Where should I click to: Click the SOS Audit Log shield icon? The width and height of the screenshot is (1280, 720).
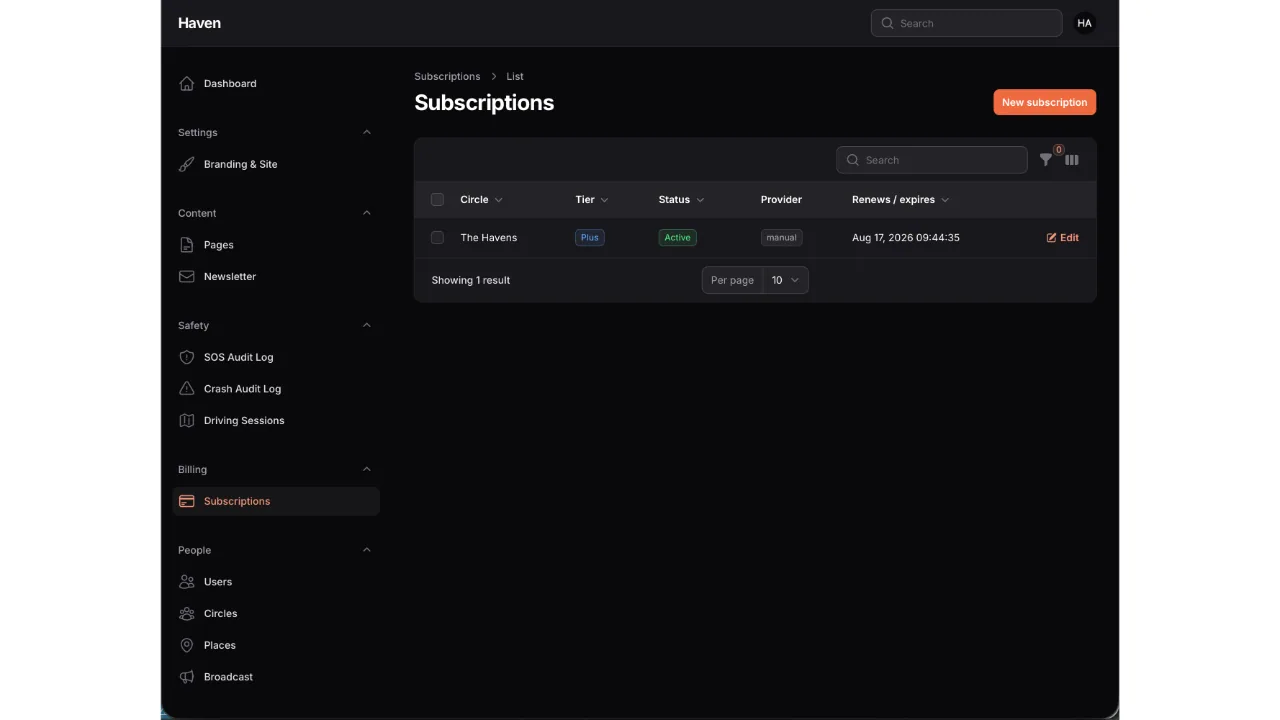(x=186, y=357)
